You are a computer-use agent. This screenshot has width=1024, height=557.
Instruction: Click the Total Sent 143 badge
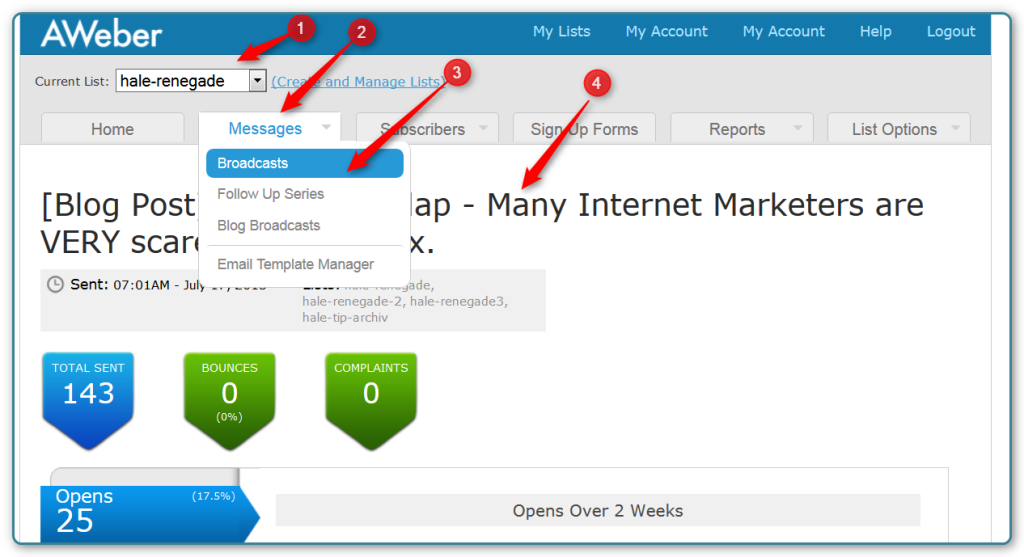[88, 400]
